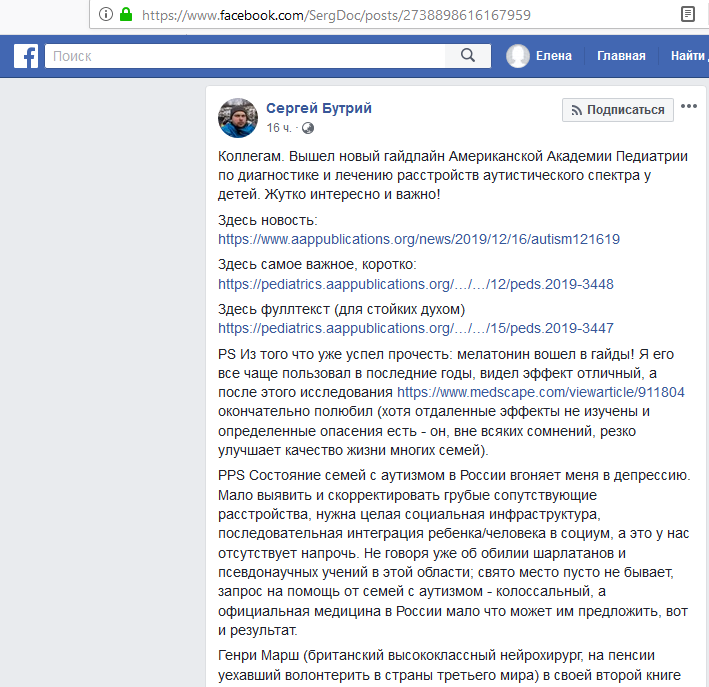Open author name Сергей Бутрий link
709x687 pixels.
click(x=319, y=108)
